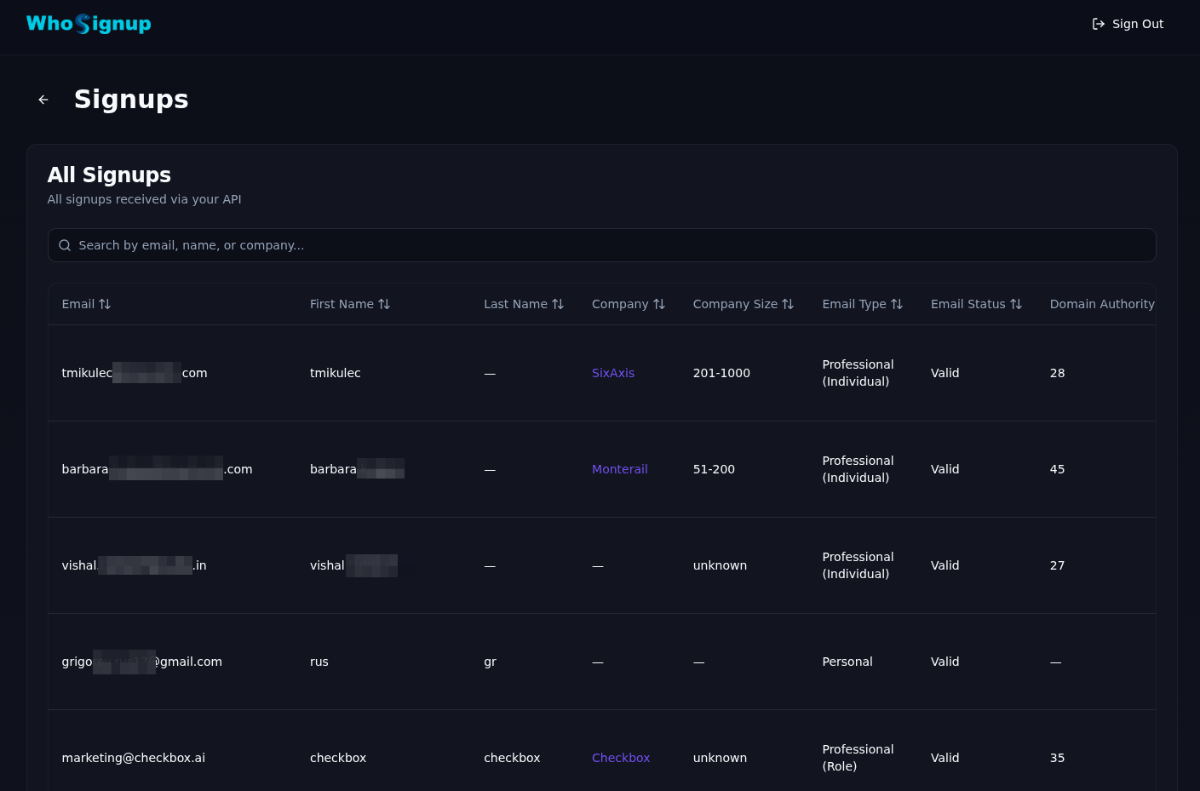Click the back arrow next to Signups
The height and width of the screenshot is (791, 1200).
coord(43,100)
